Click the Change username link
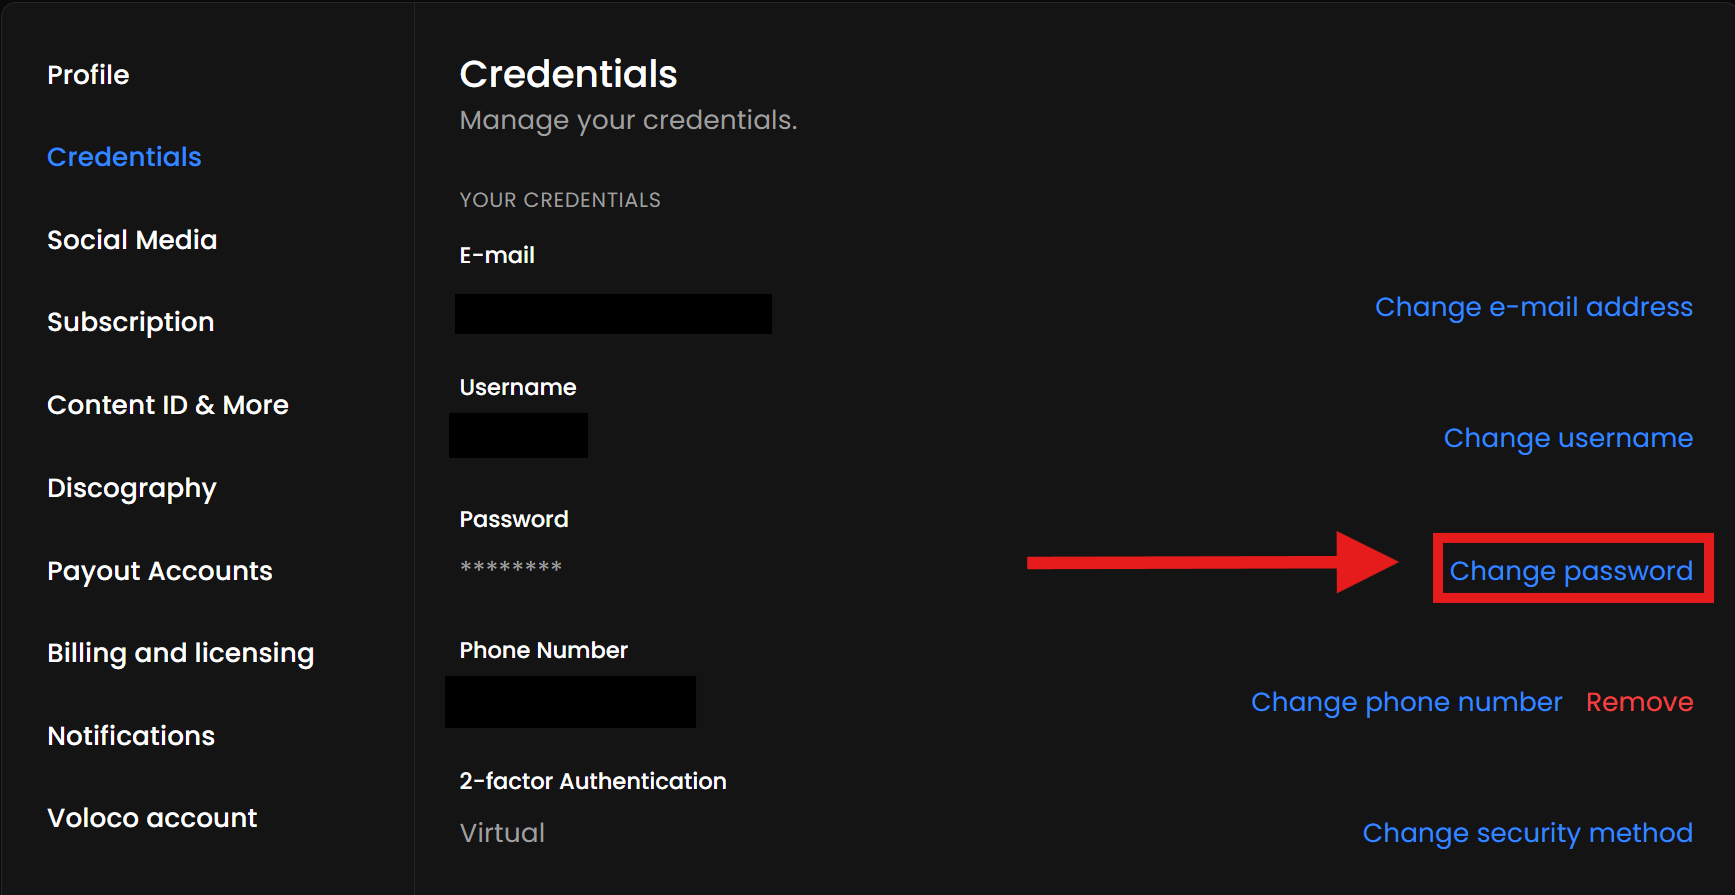The height and width of the screenshot is (895, 1735). [1568, 438]
